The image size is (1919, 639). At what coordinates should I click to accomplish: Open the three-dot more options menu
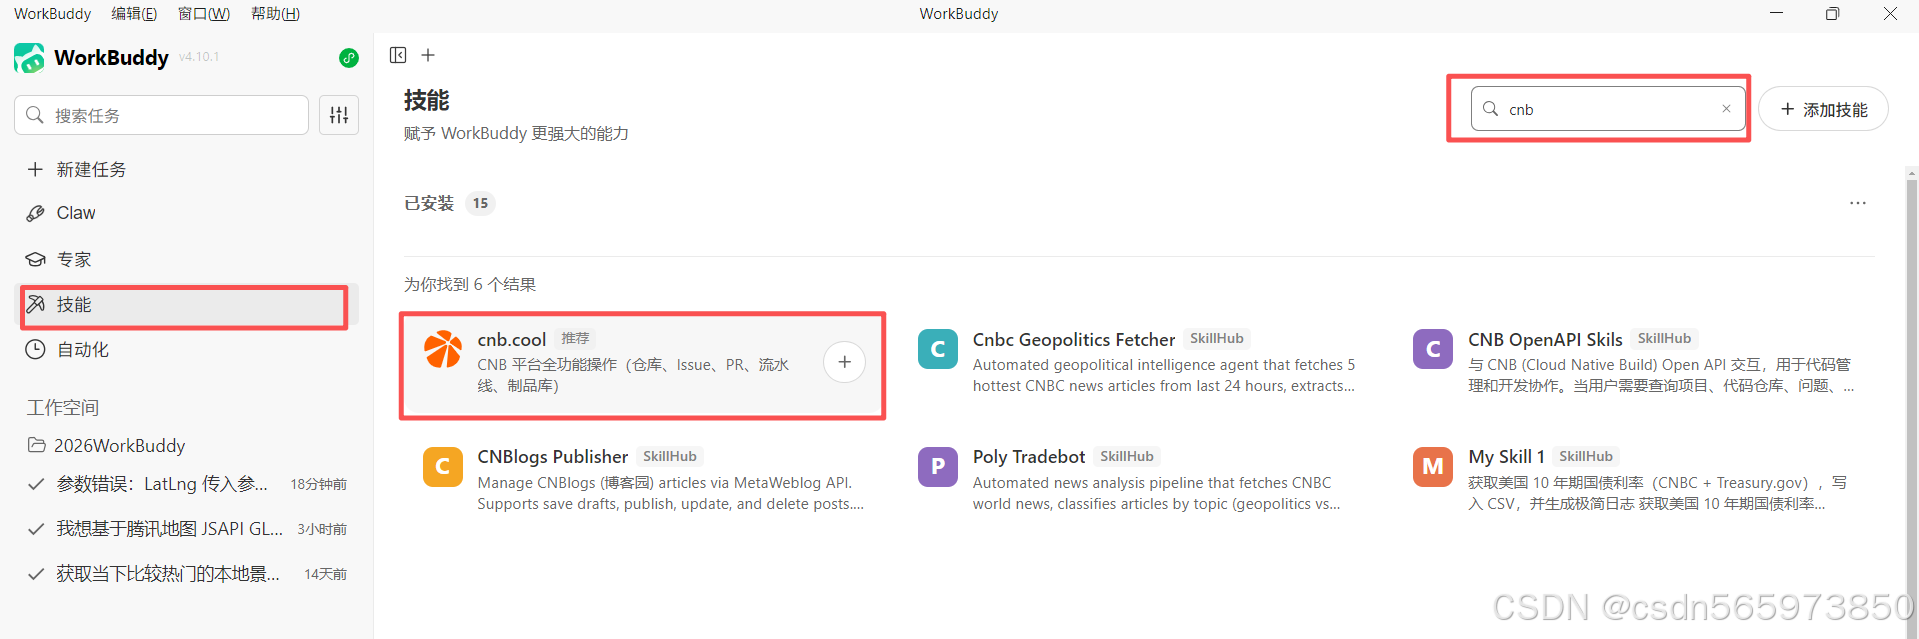(x=1858, y=203)
